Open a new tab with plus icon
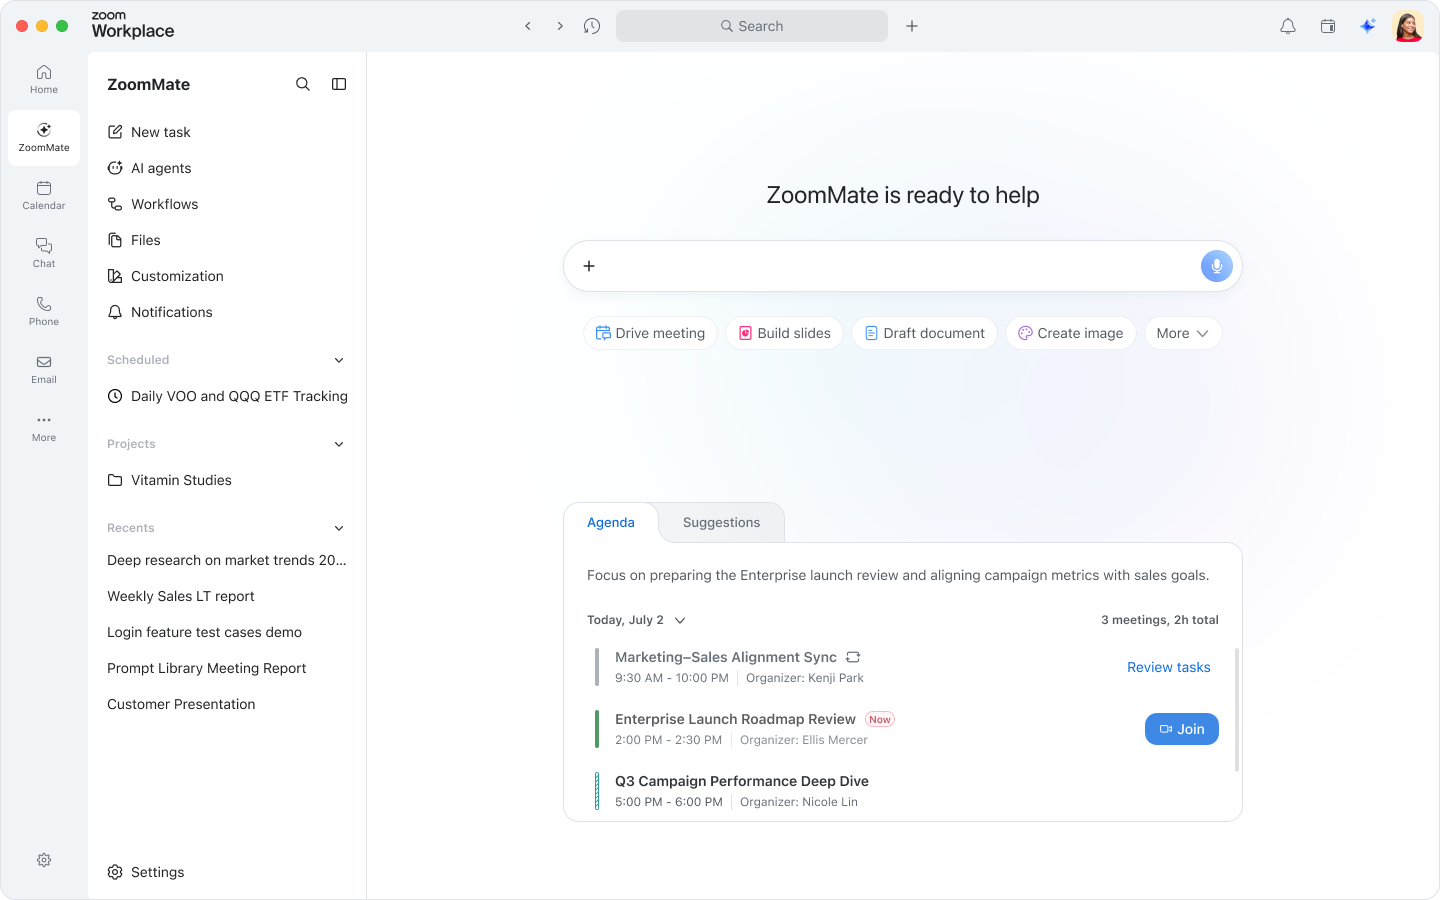 (x=912, y=26)
